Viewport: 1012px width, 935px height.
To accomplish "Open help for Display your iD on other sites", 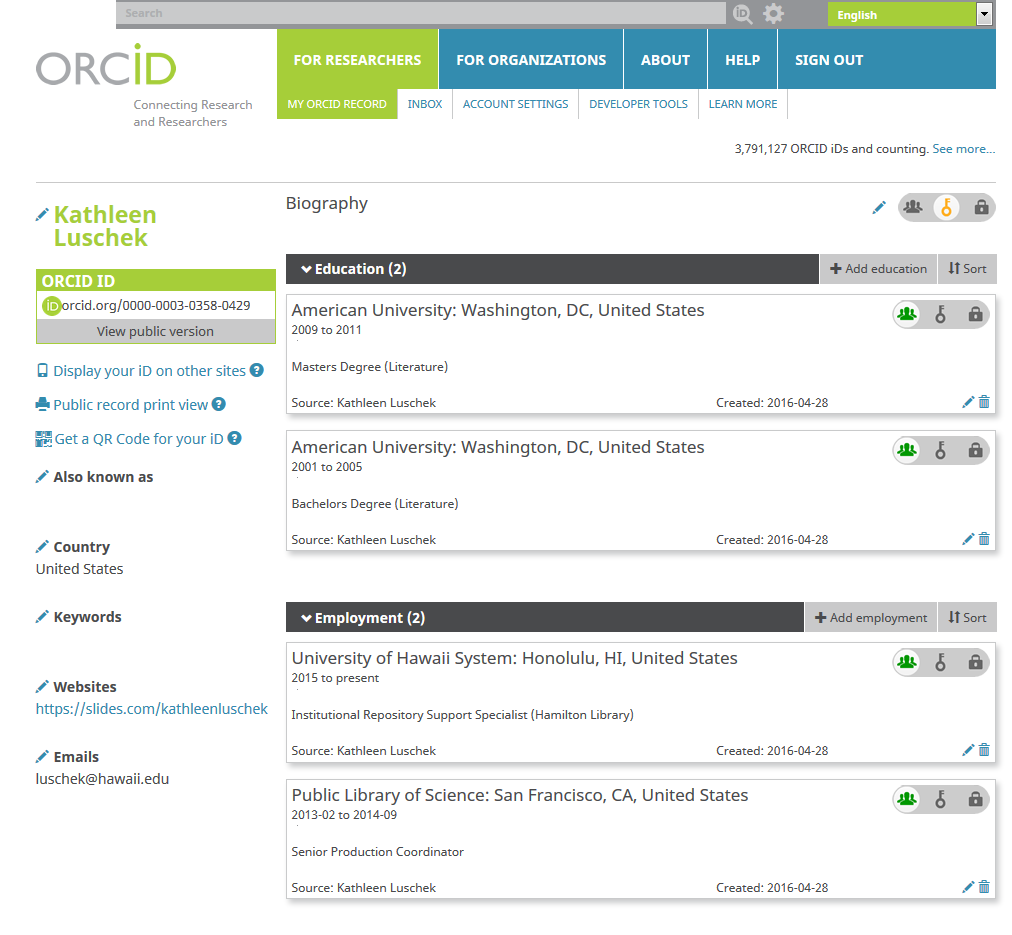I will click(x=257, y=370).
